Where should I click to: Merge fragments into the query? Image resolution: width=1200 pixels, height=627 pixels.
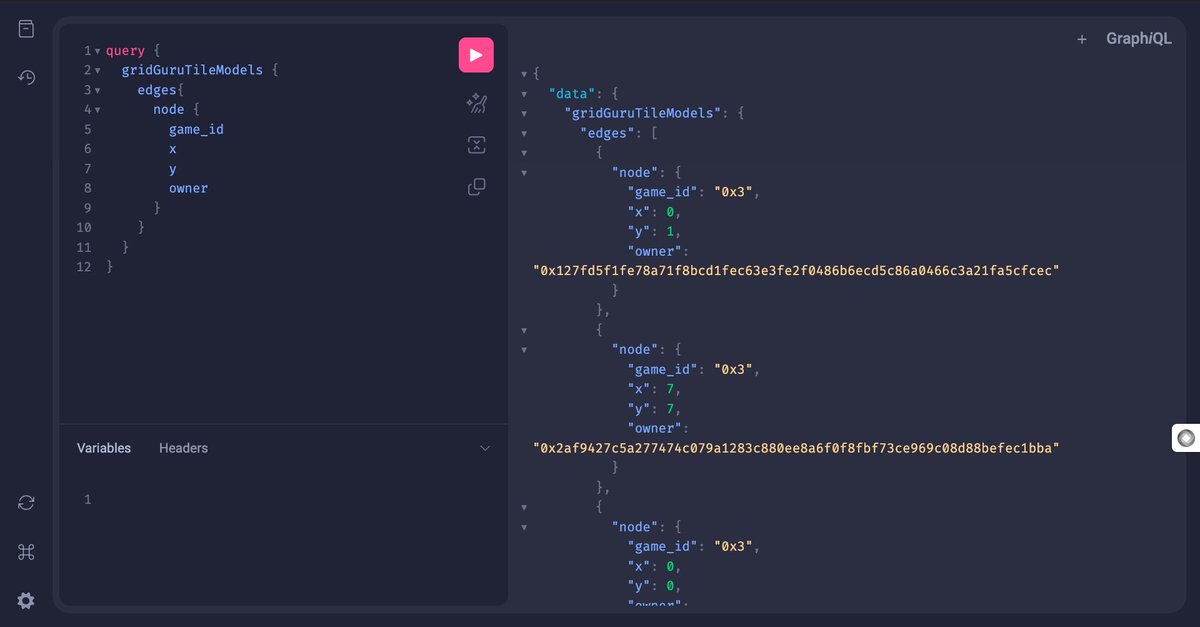coord(476,144)
